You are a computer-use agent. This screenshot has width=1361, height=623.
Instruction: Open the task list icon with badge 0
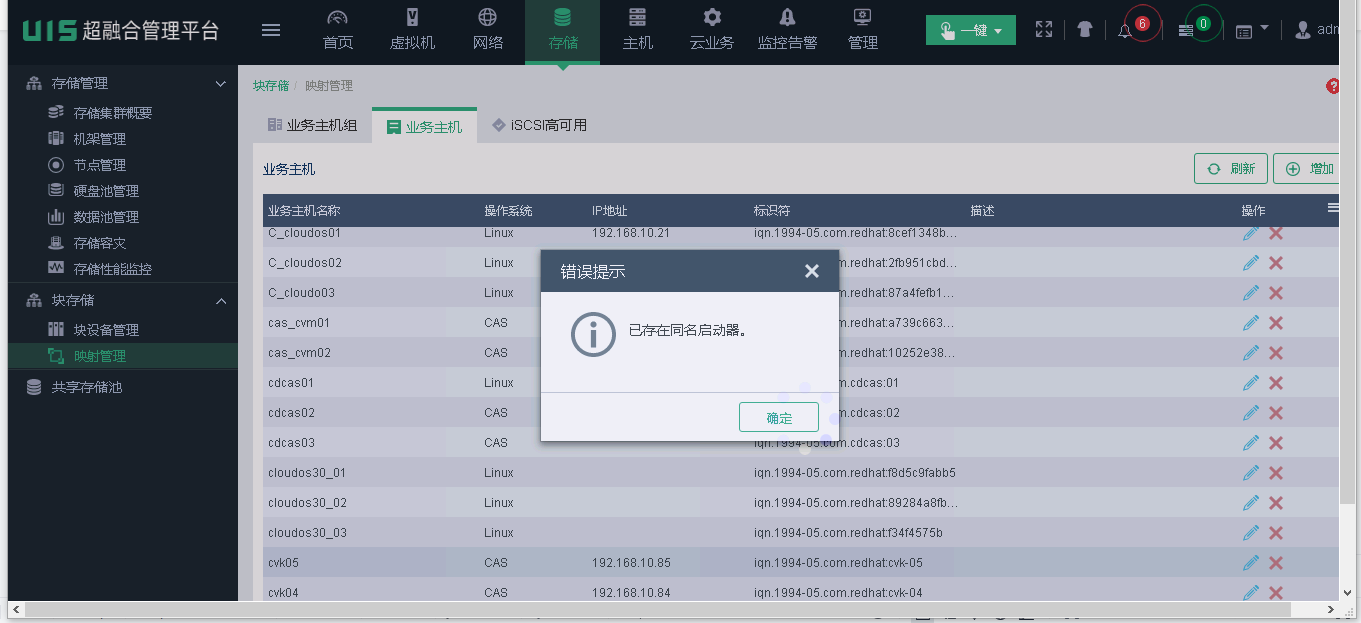[x=1186, y=31]
